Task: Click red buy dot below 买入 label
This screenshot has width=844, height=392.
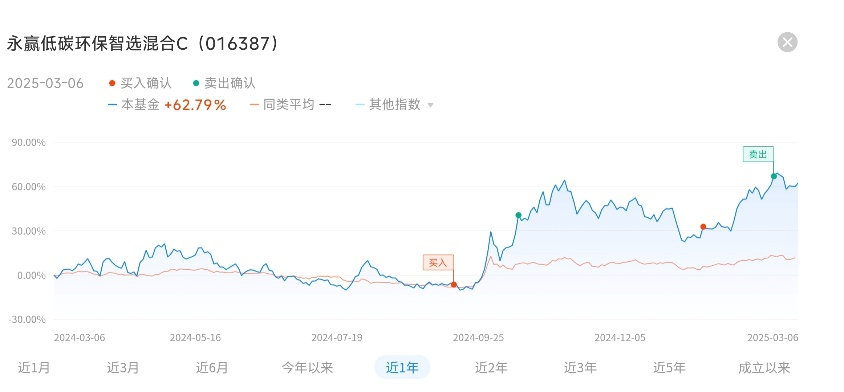Action: coord(453,284)
